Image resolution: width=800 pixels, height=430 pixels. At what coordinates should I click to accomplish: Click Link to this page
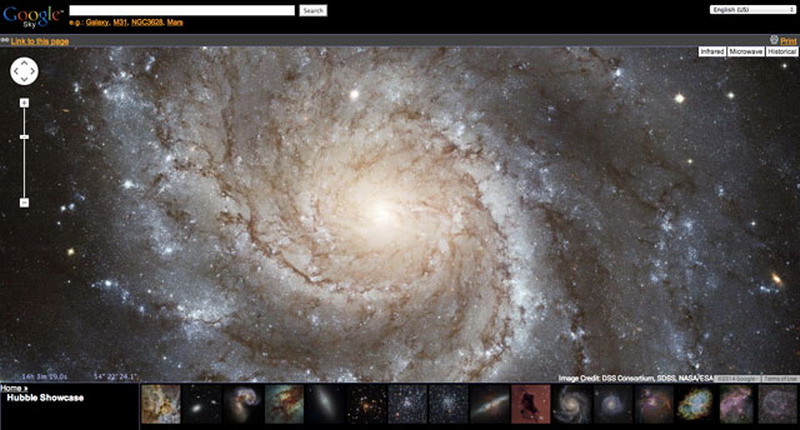(x=40, y=41)
